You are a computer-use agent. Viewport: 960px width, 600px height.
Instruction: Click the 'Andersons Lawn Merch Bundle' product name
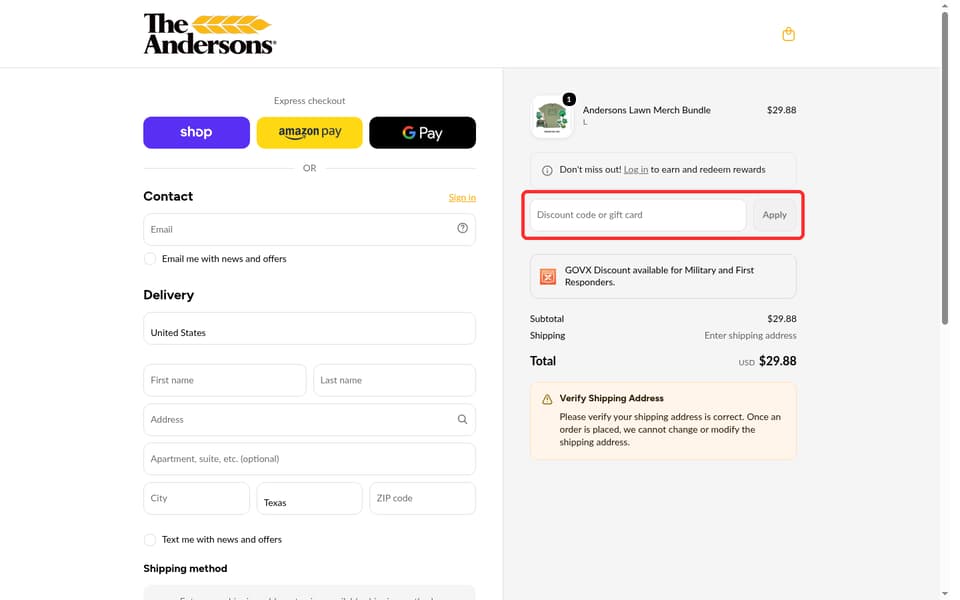(x=647, y=110)
